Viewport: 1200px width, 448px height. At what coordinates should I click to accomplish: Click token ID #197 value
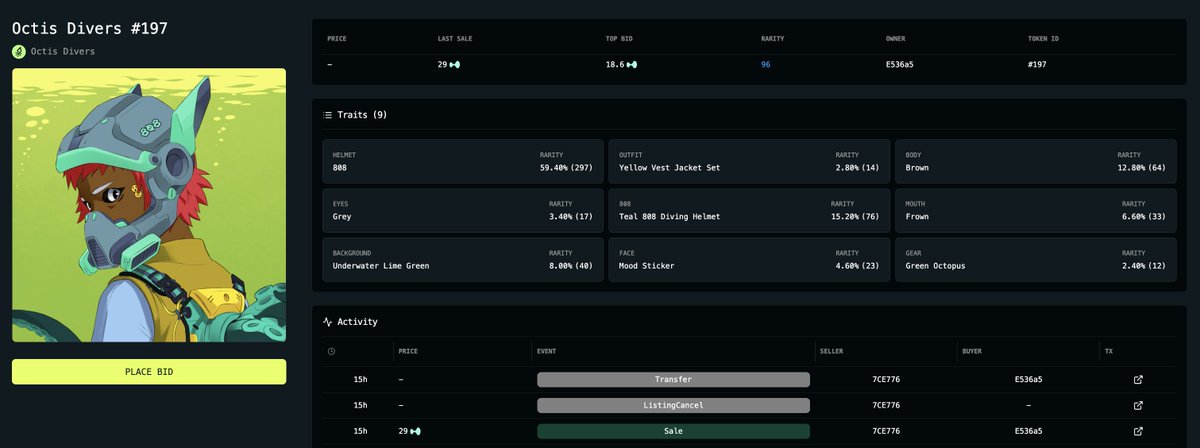click(x=1037, y=65)
